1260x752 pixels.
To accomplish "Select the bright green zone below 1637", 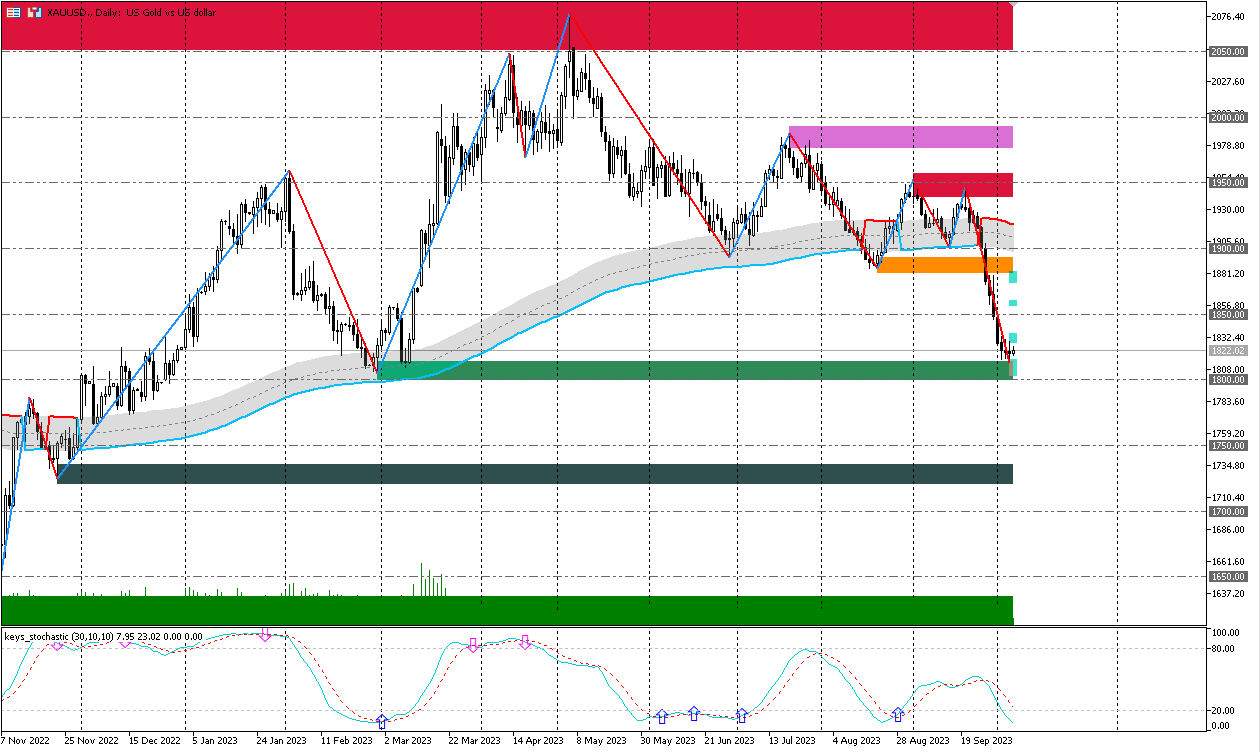I will [x=506, y=611].
